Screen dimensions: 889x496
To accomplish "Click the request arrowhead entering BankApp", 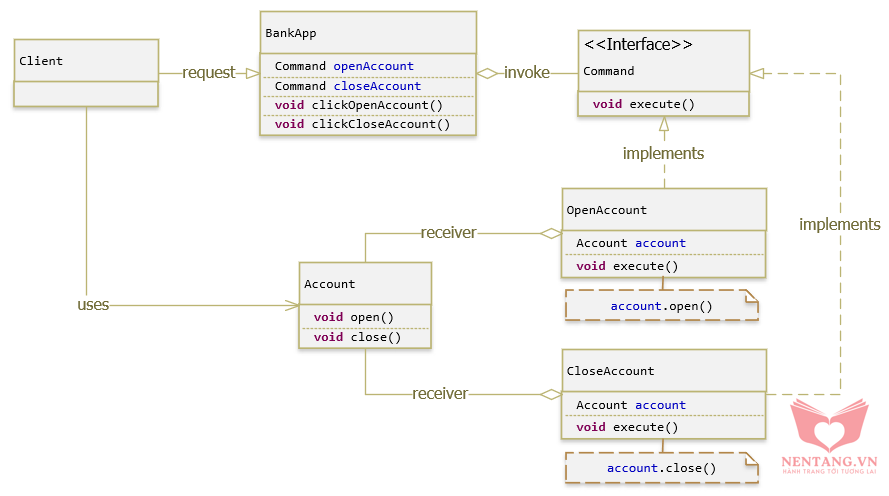I will pos(252,73).
